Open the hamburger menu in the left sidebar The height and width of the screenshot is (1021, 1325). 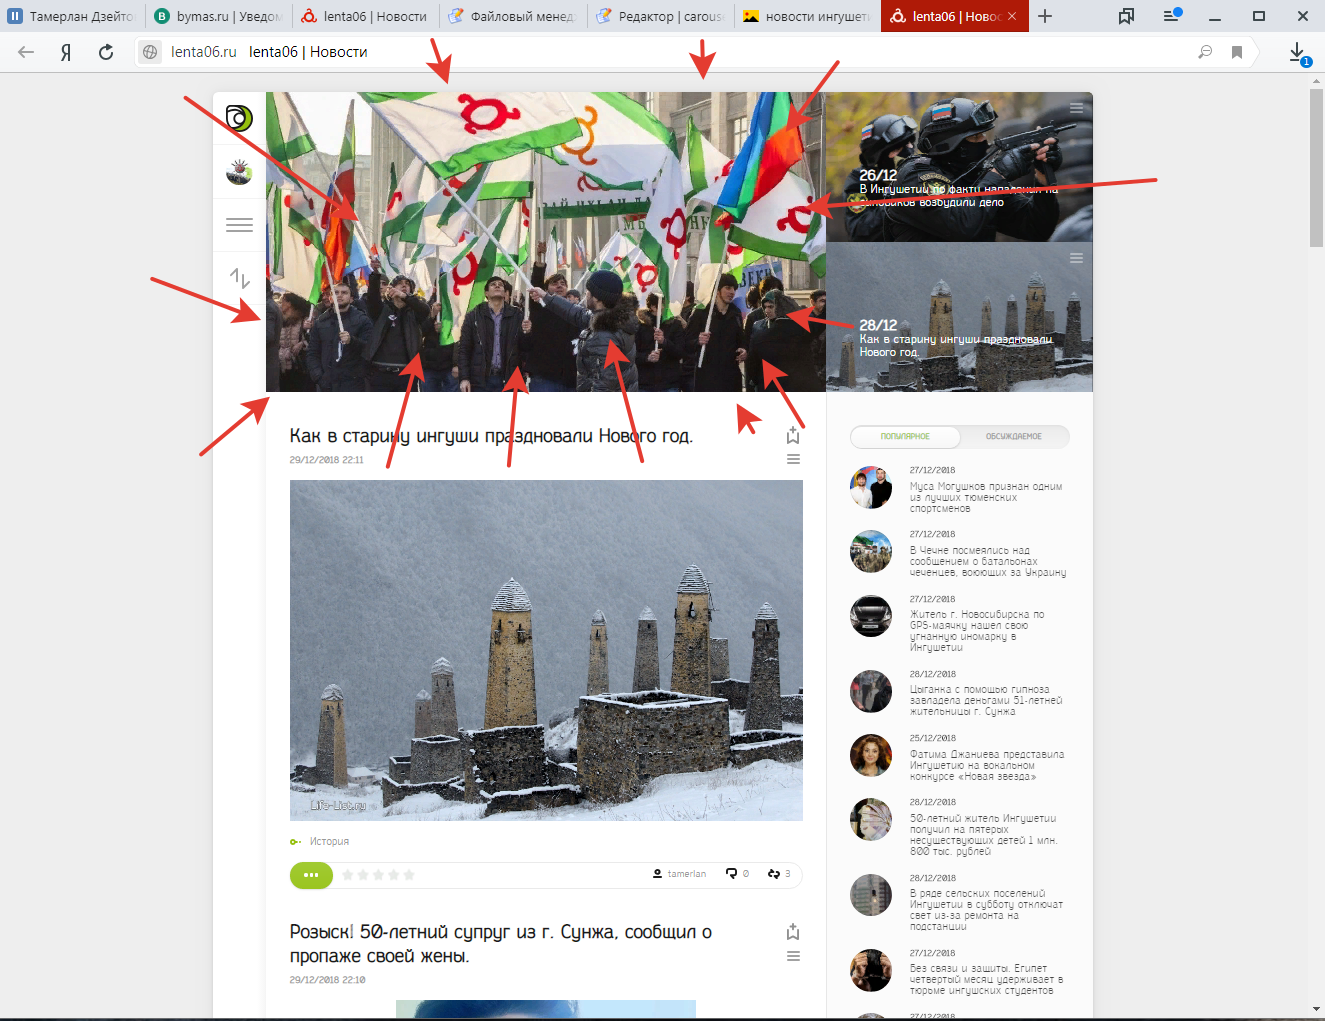(x=239, y=225)
